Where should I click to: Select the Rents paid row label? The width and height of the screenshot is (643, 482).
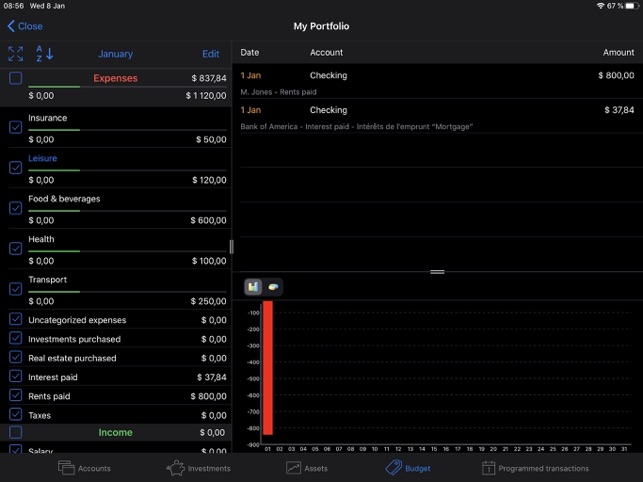49,396
